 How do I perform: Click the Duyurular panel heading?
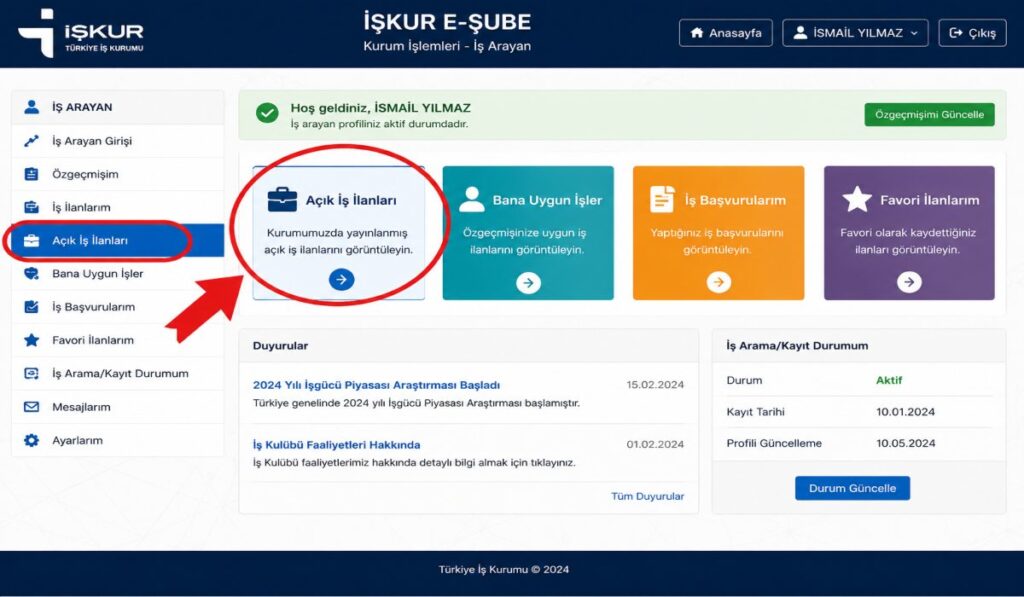pos(280,346)
